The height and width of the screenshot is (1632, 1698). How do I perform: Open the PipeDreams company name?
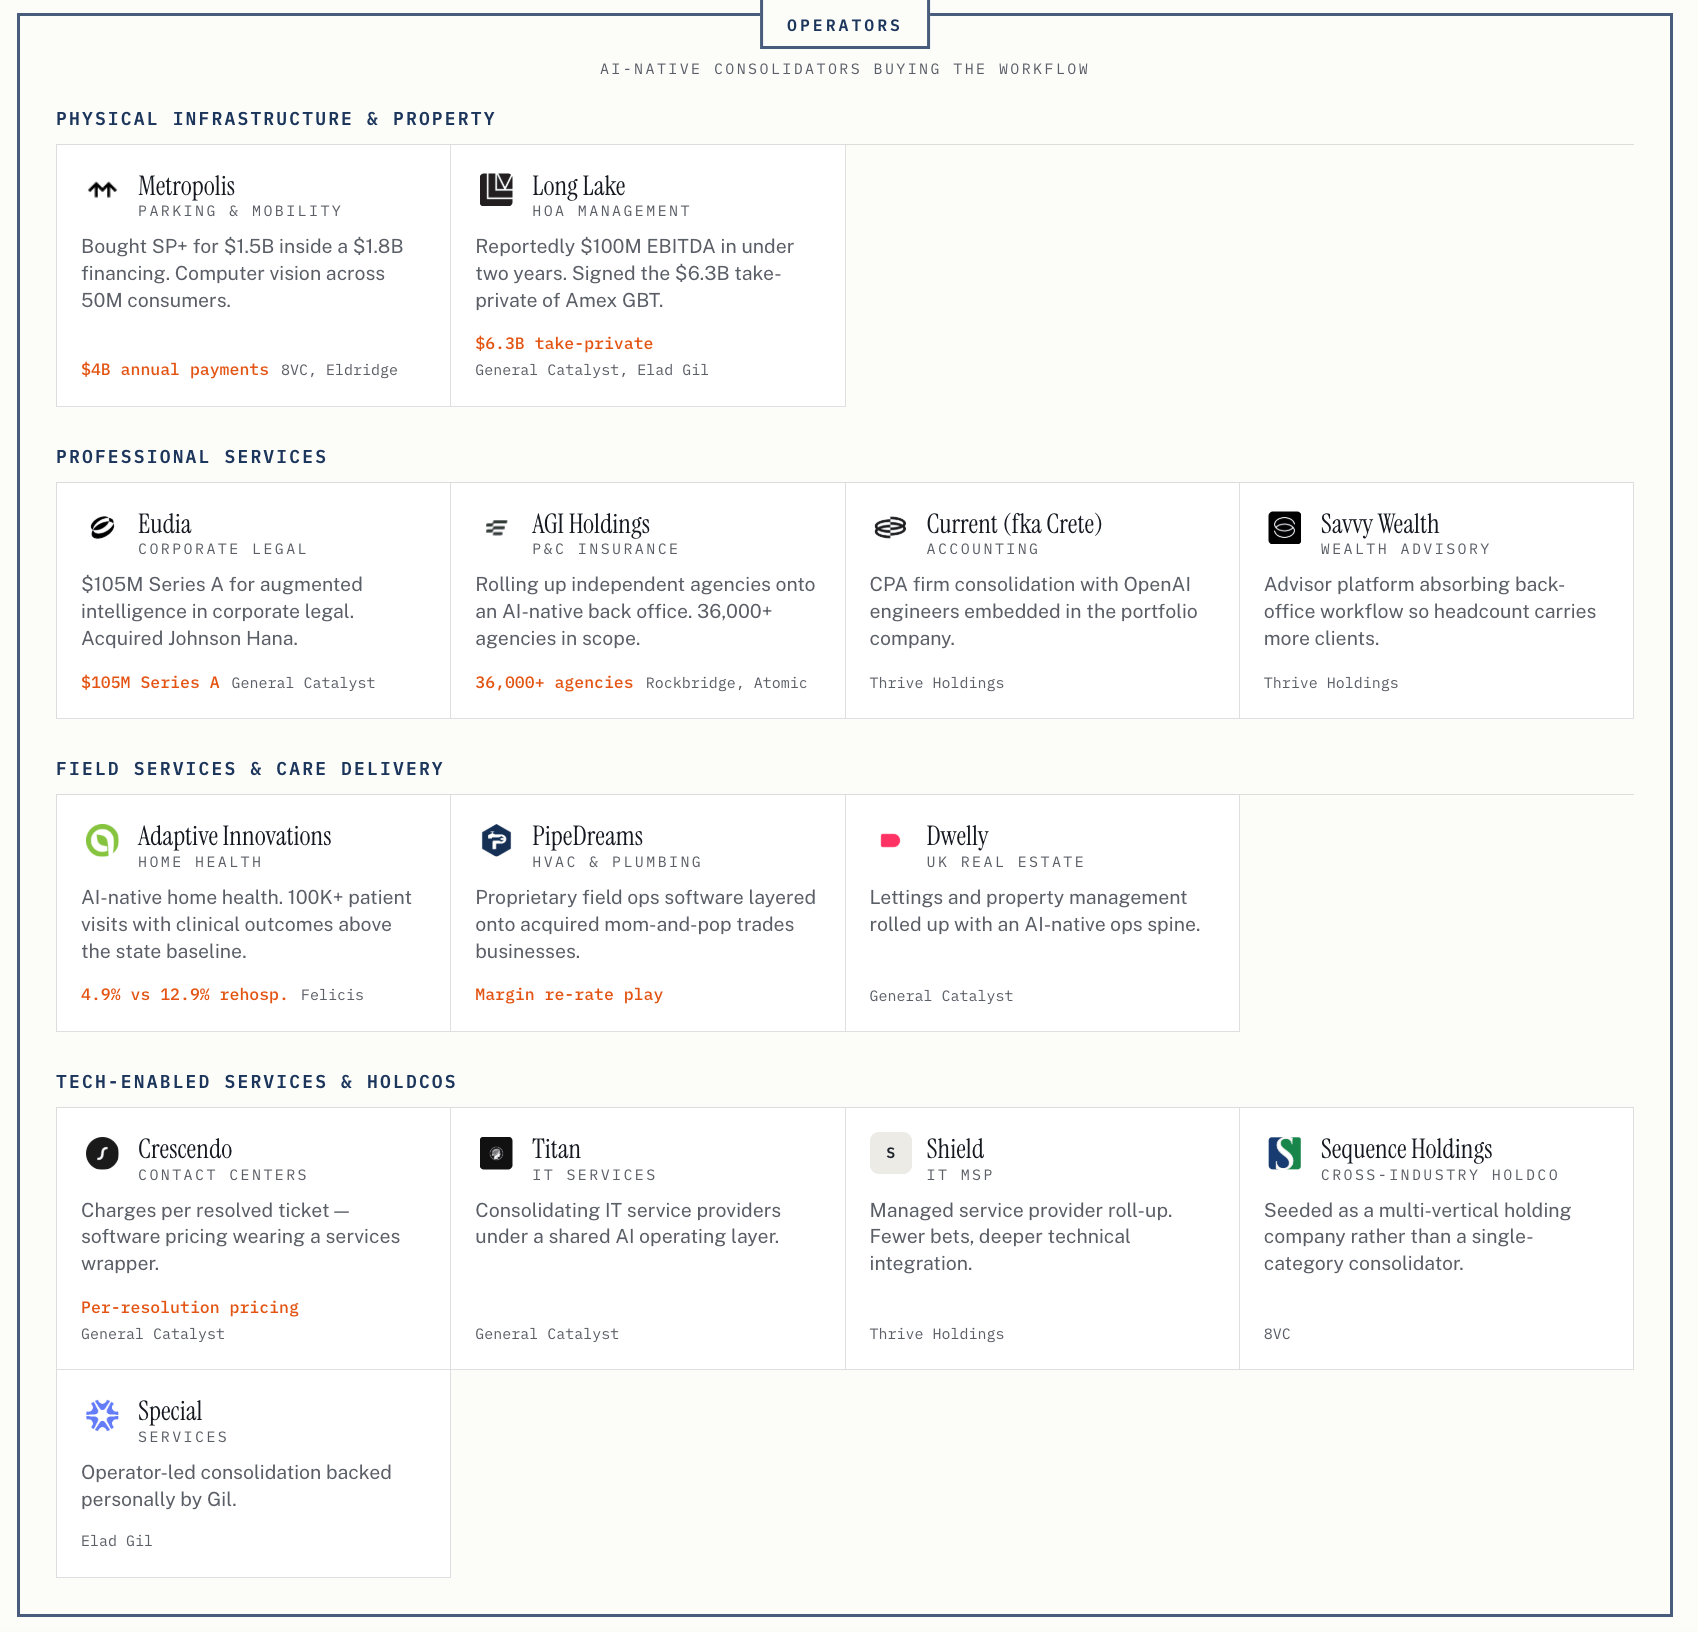coord(587,836)
